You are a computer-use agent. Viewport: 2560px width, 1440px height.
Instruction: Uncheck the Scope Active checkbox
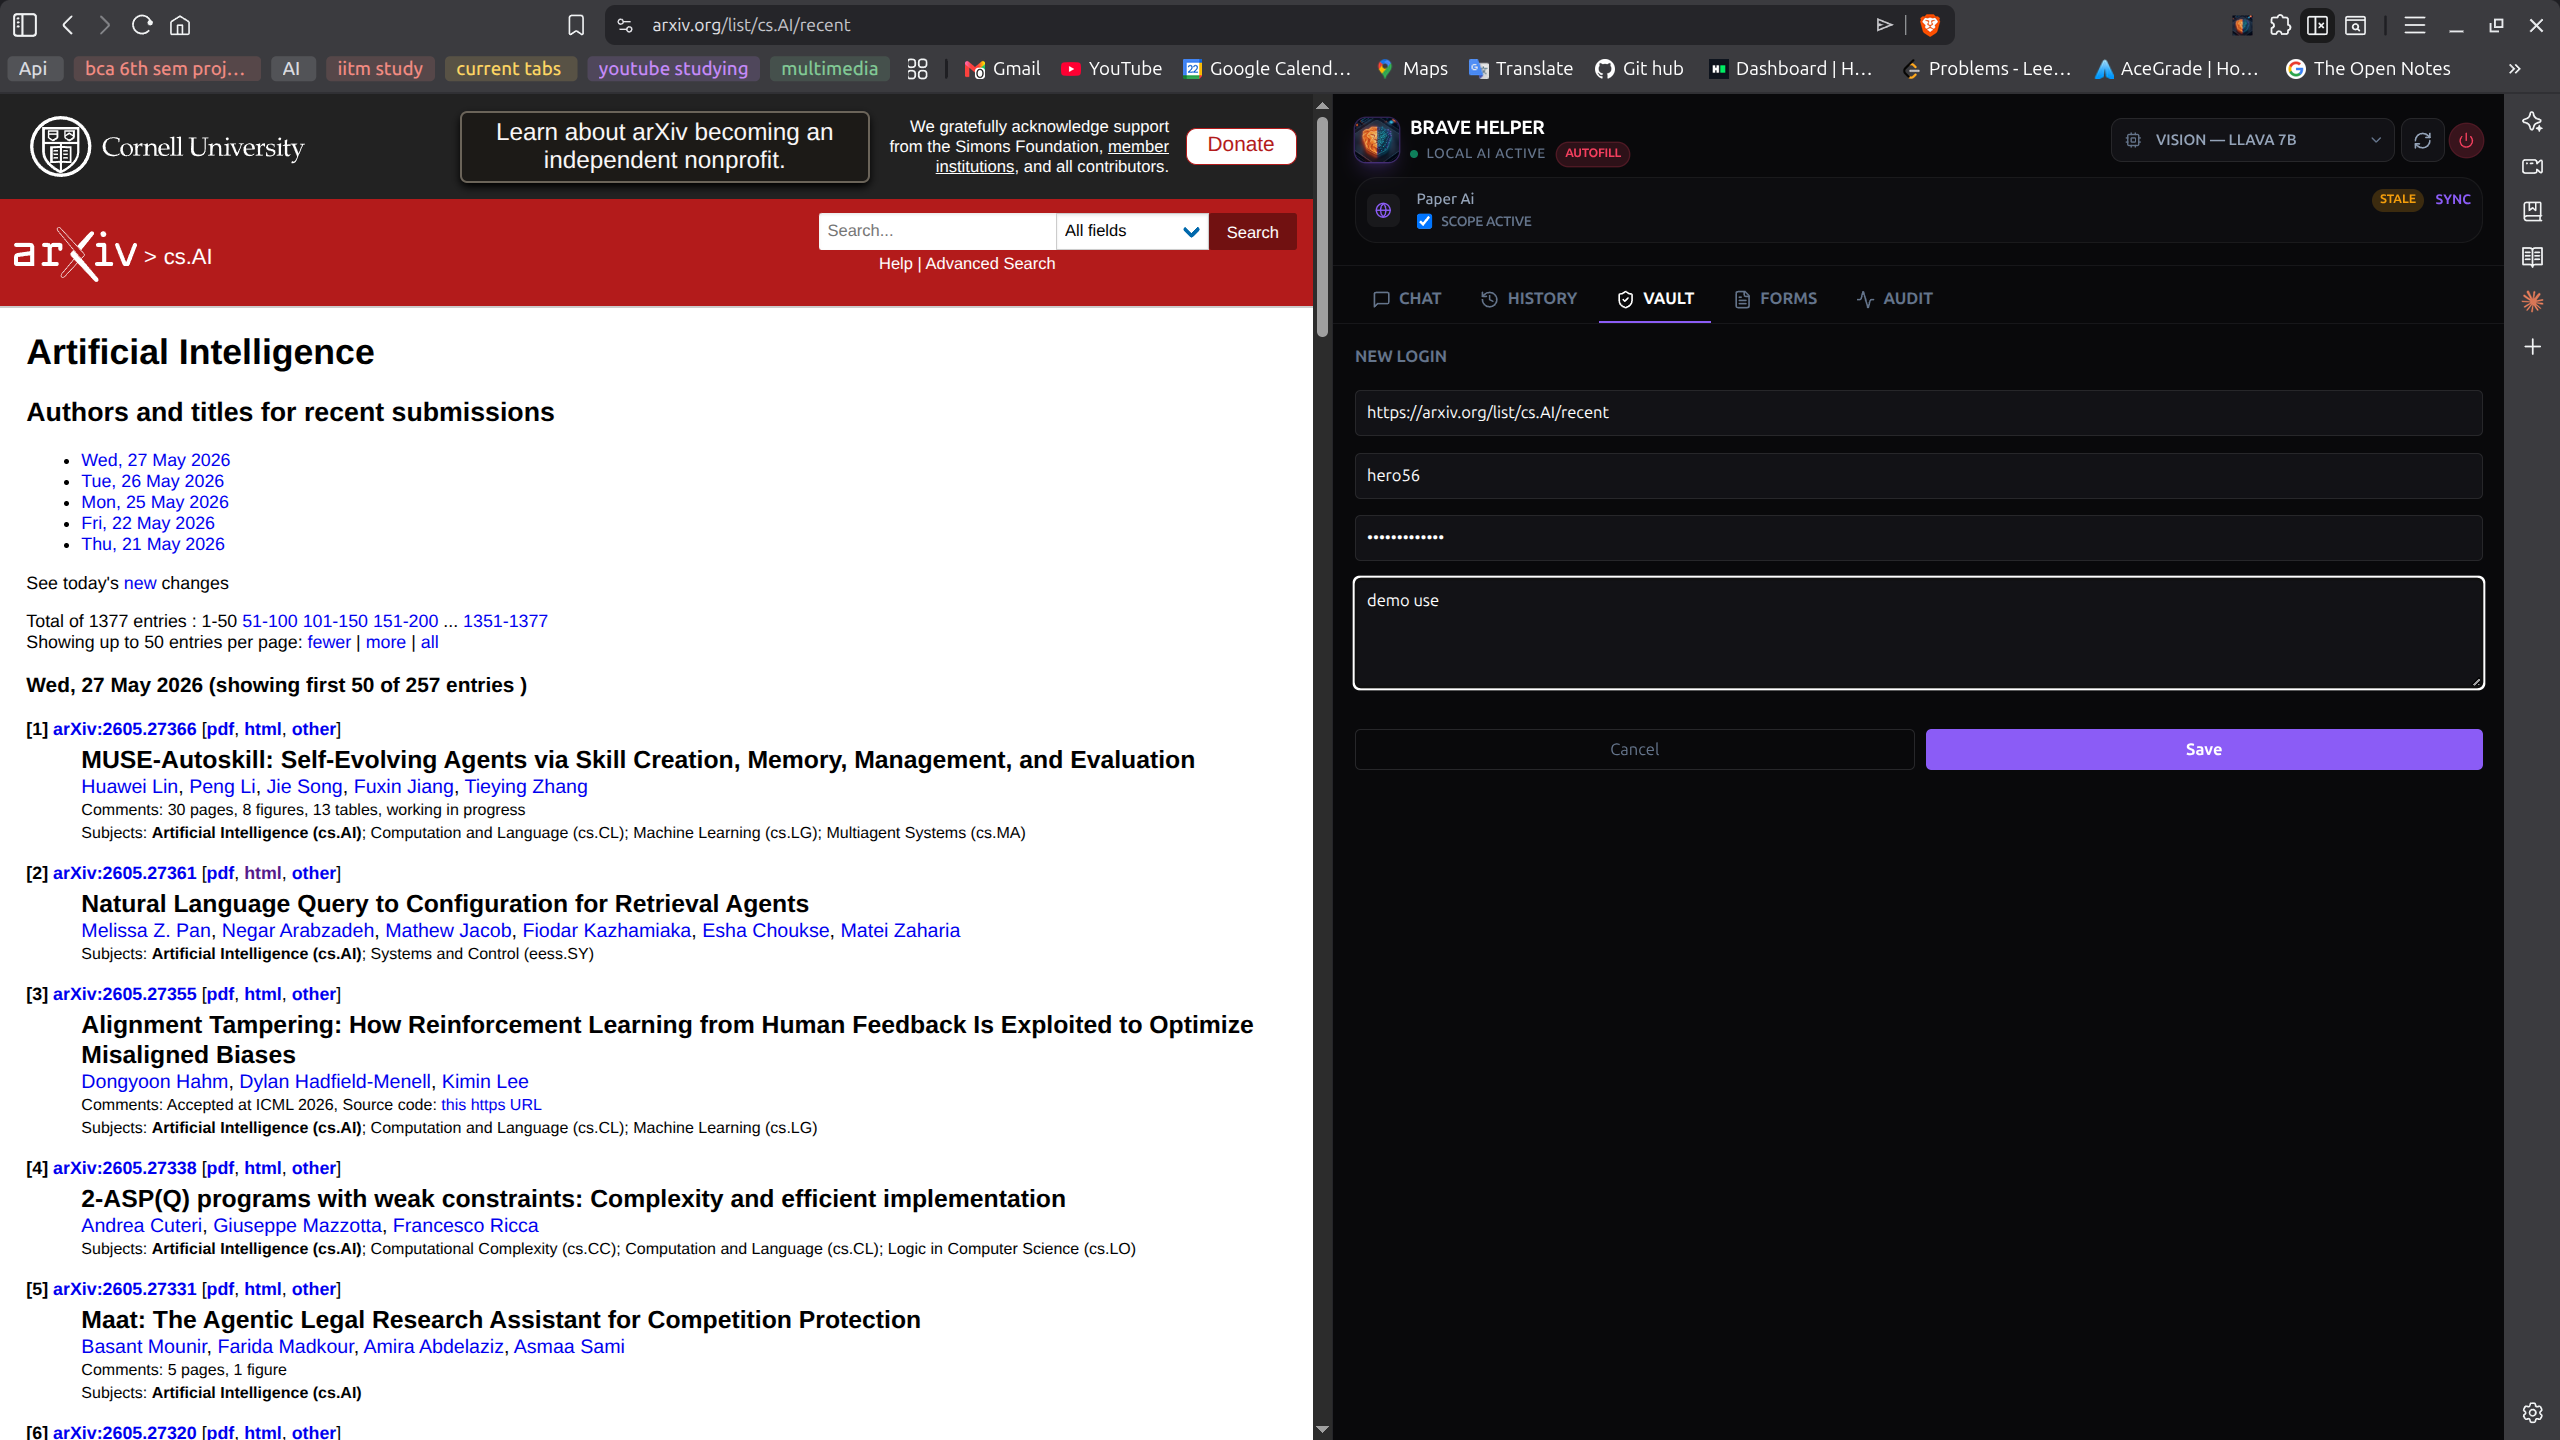[1424, 221]
